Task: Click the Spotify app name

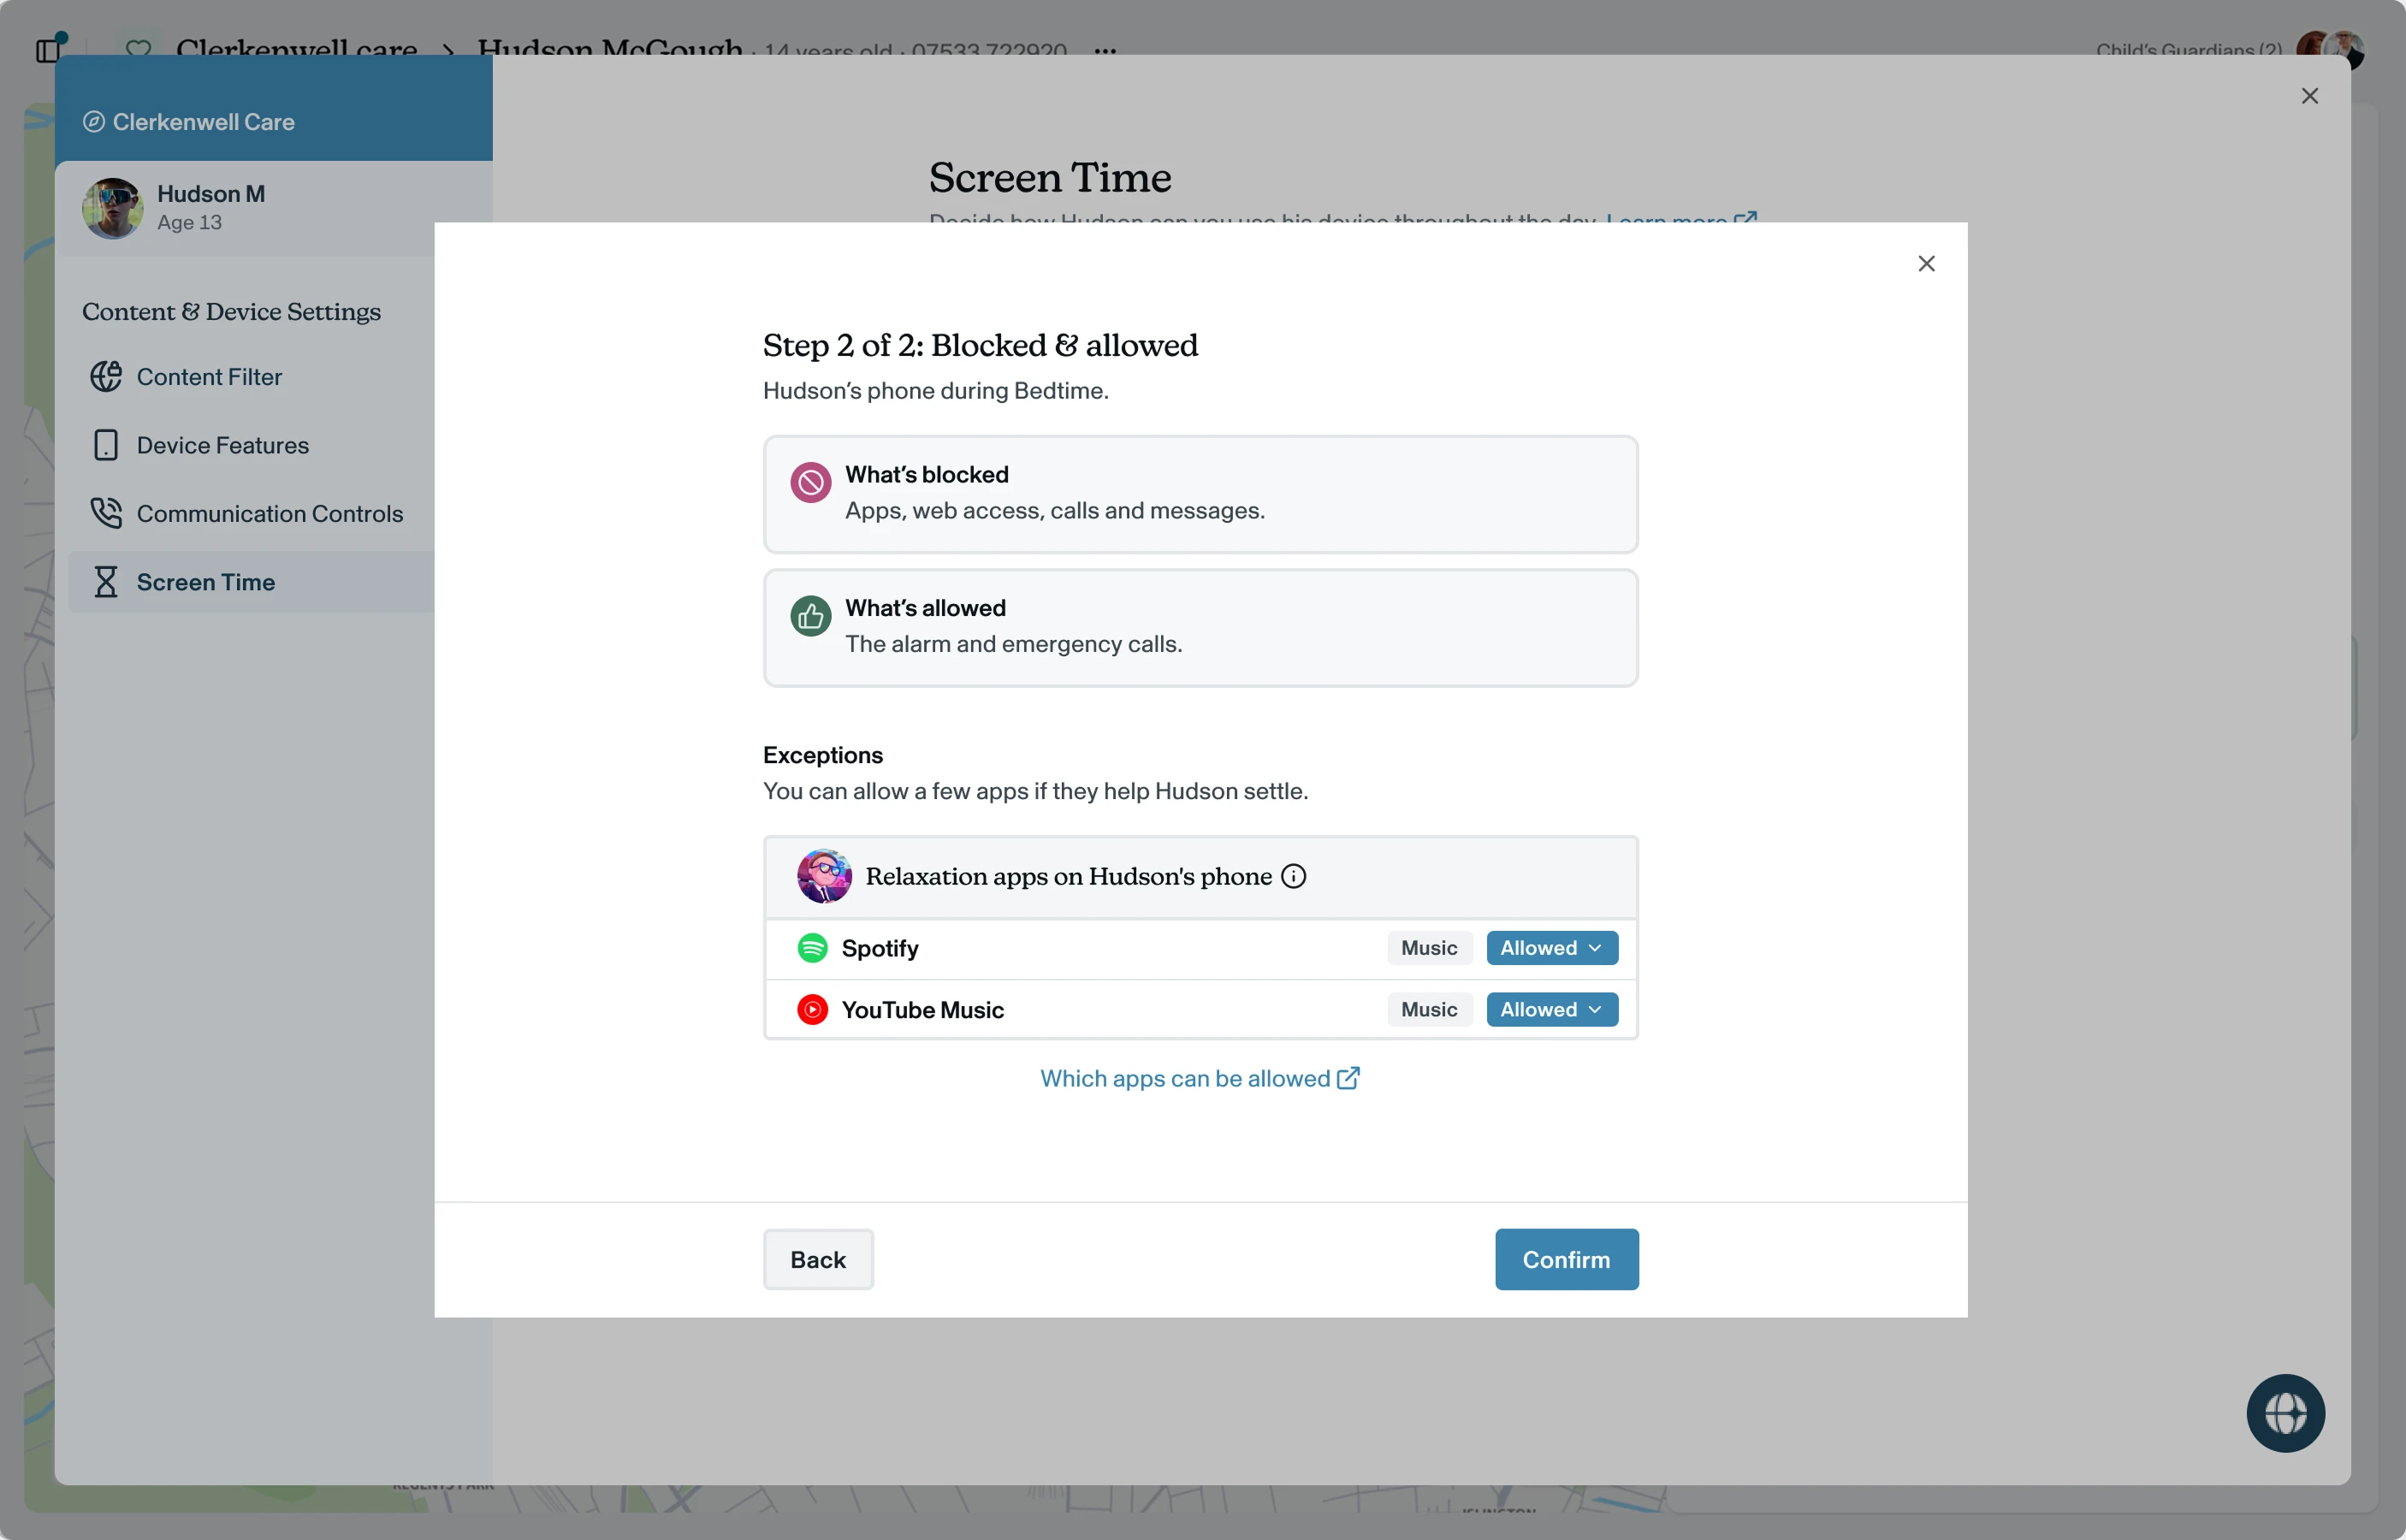Action: 880,948
